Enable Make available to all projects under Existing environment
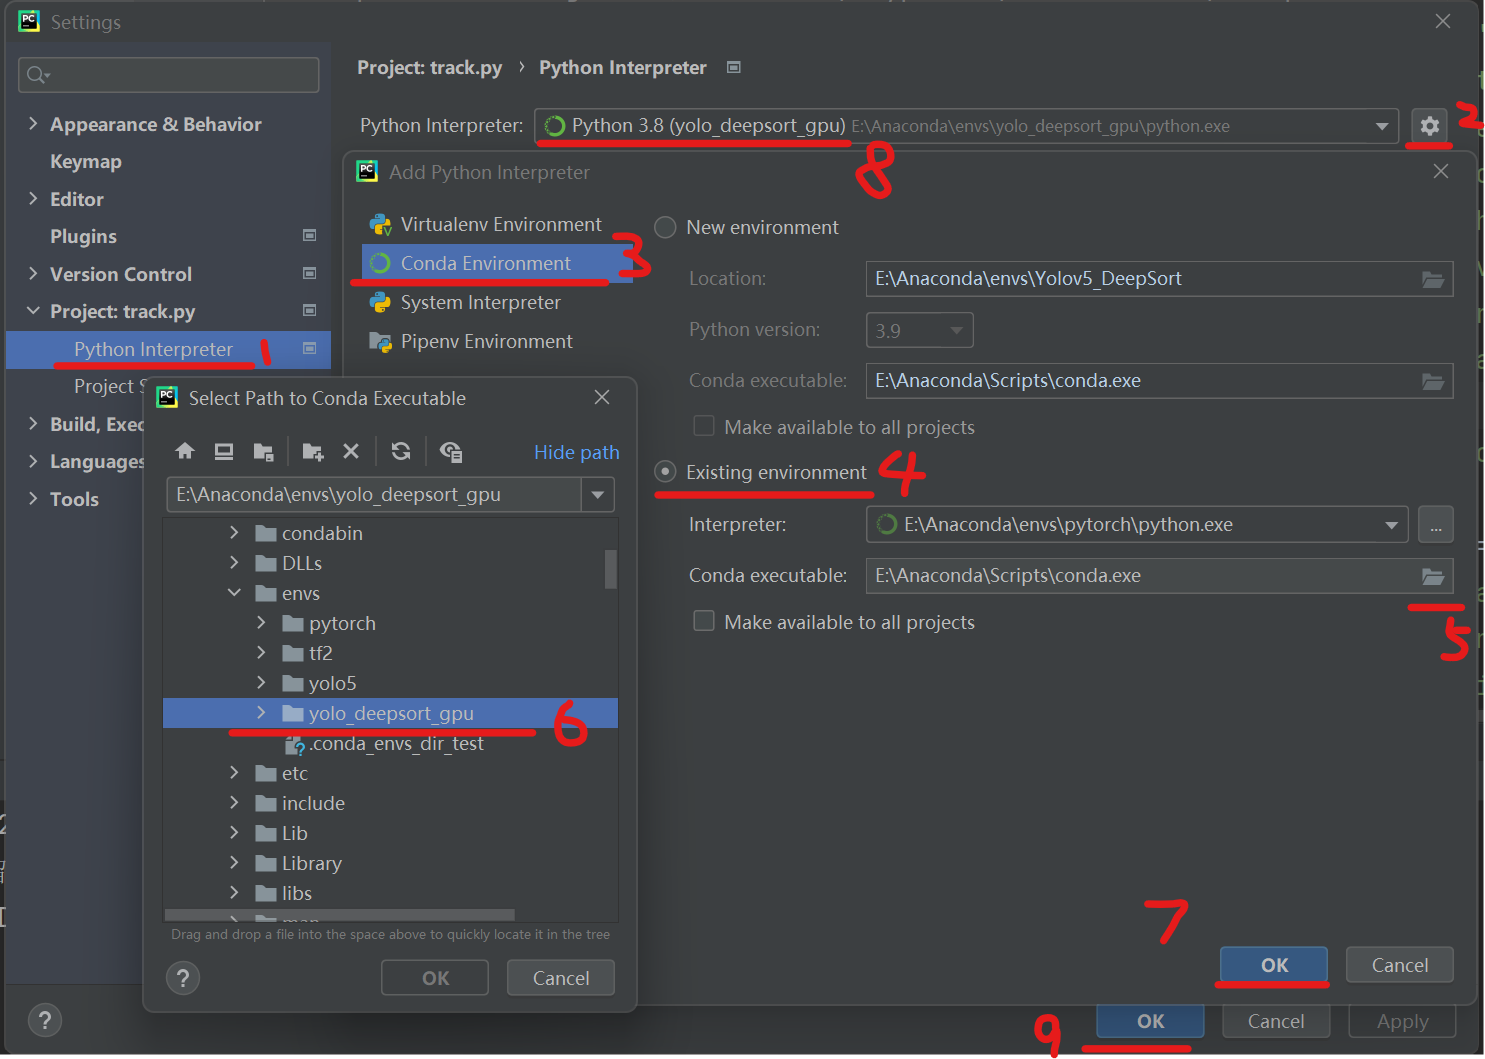 point(704,621)
